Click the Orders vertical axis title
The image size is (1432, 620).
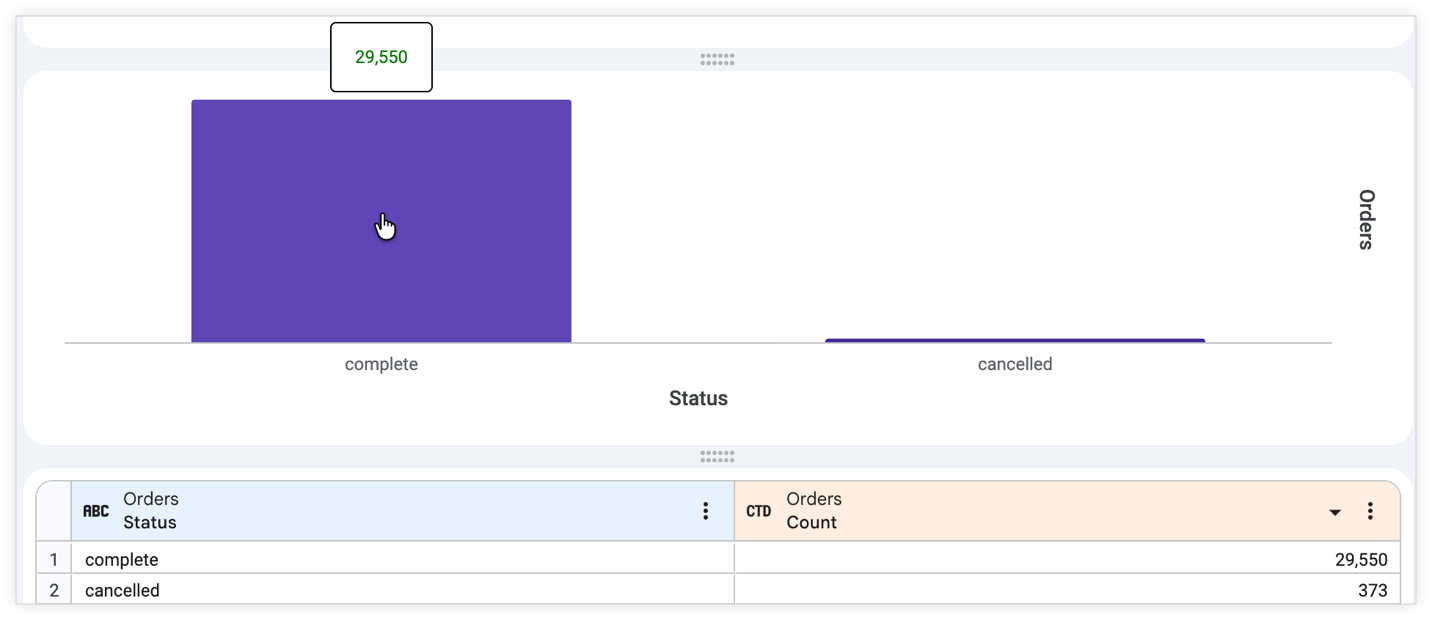click(x=1366, y=219)
